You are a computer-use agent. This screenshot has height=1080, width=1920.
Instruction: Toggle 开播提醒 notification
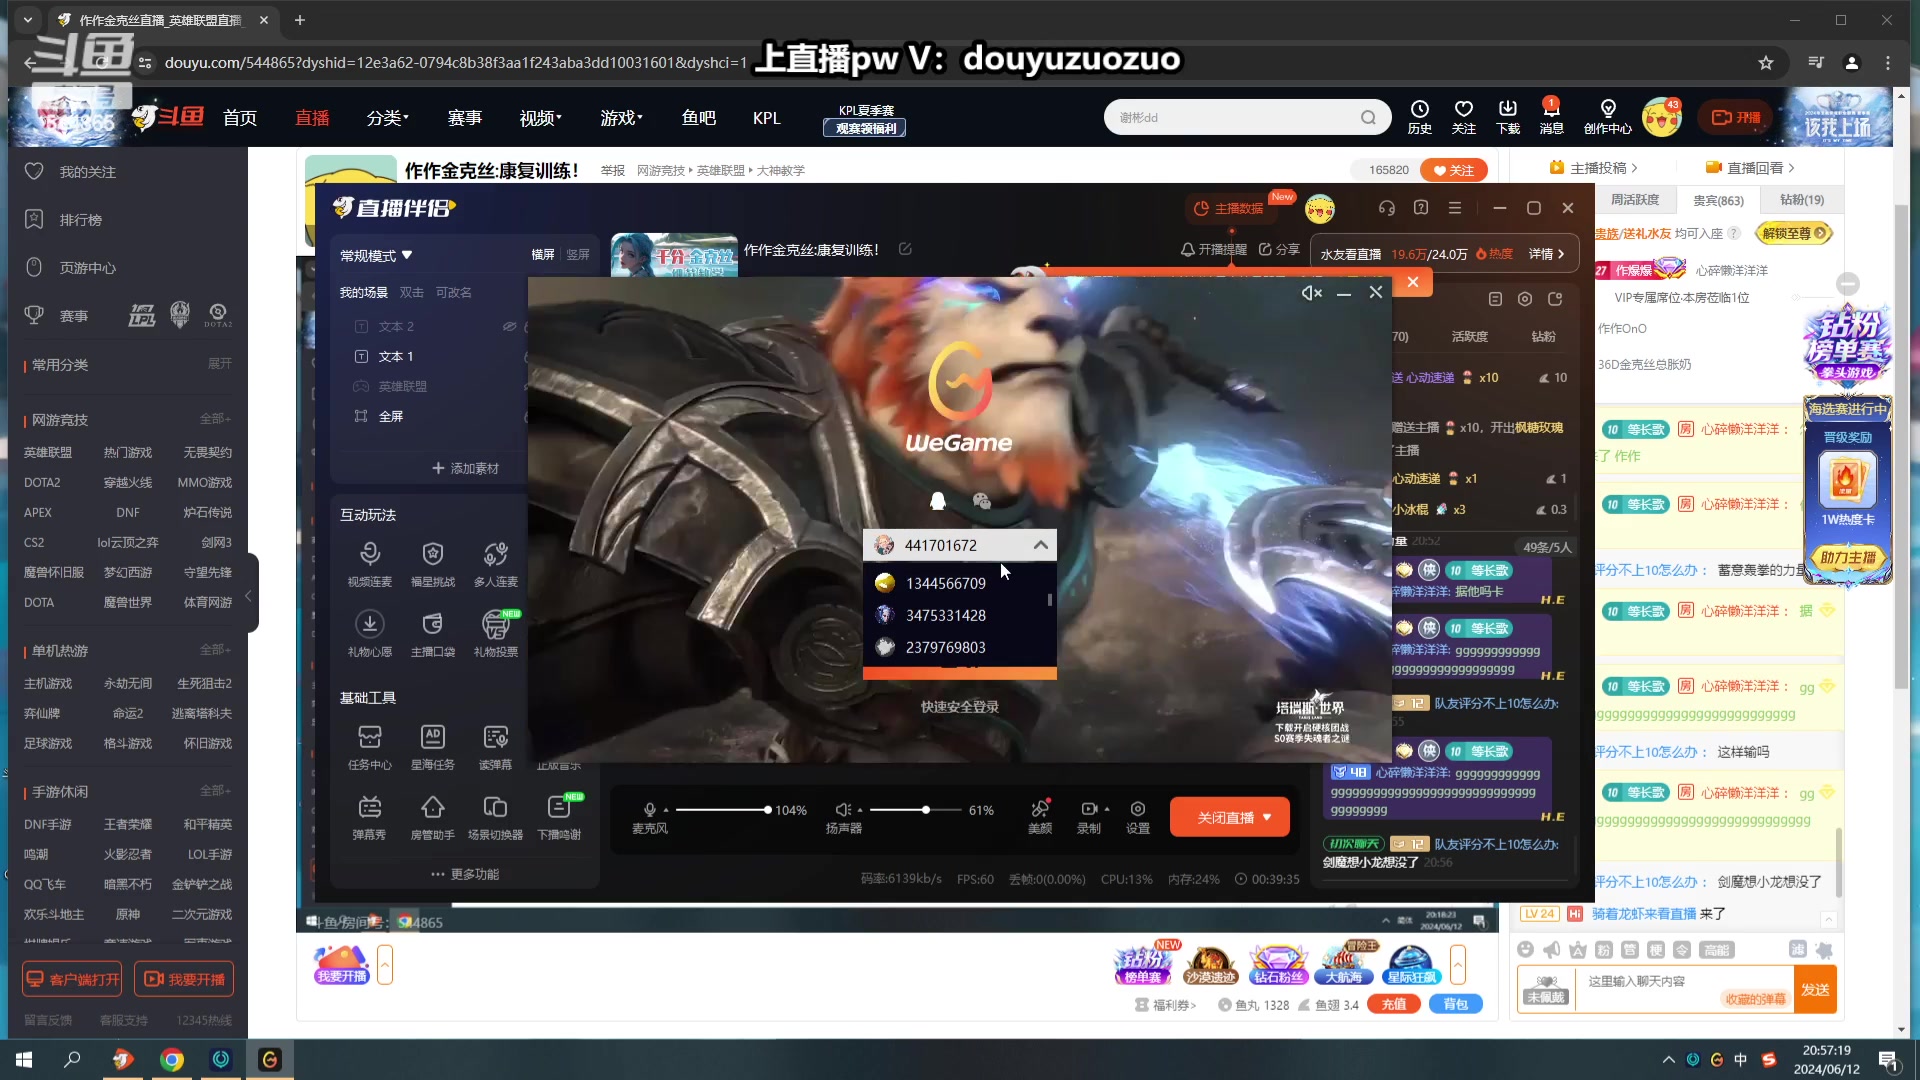coord(1214,250)
